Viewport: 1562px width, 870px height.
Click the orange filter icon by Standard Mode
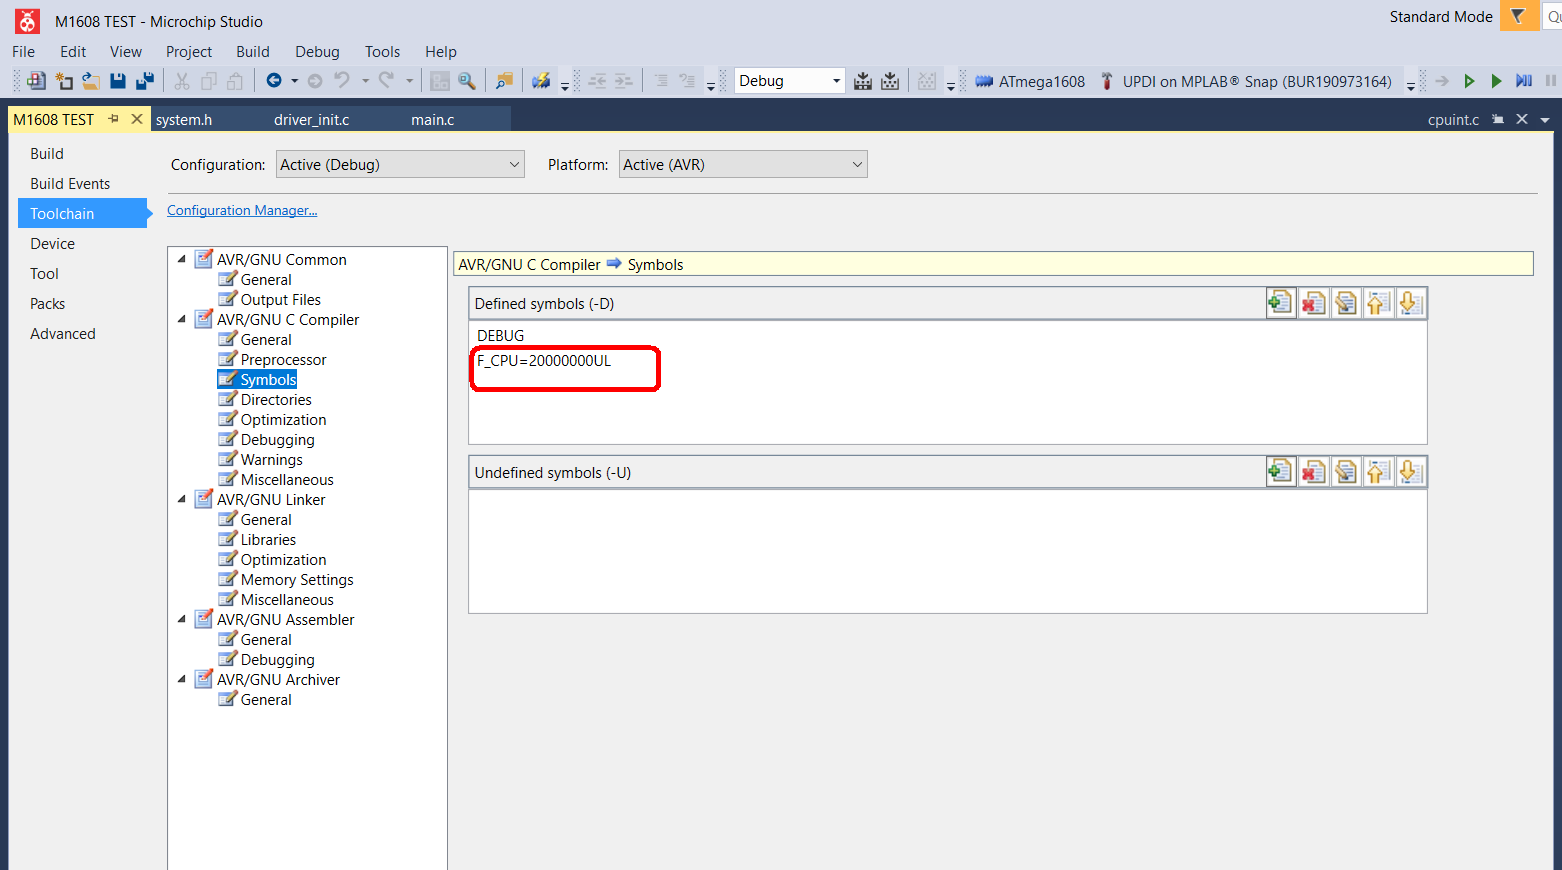(1518, 16)
